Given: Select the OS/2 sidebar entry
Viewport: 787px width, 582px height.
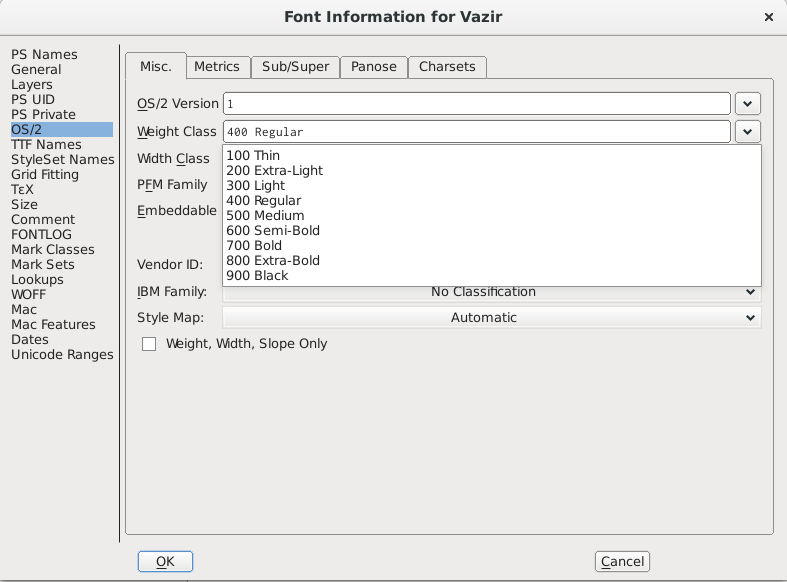Looking at the screenshot, I should click(x=62, y=129).
